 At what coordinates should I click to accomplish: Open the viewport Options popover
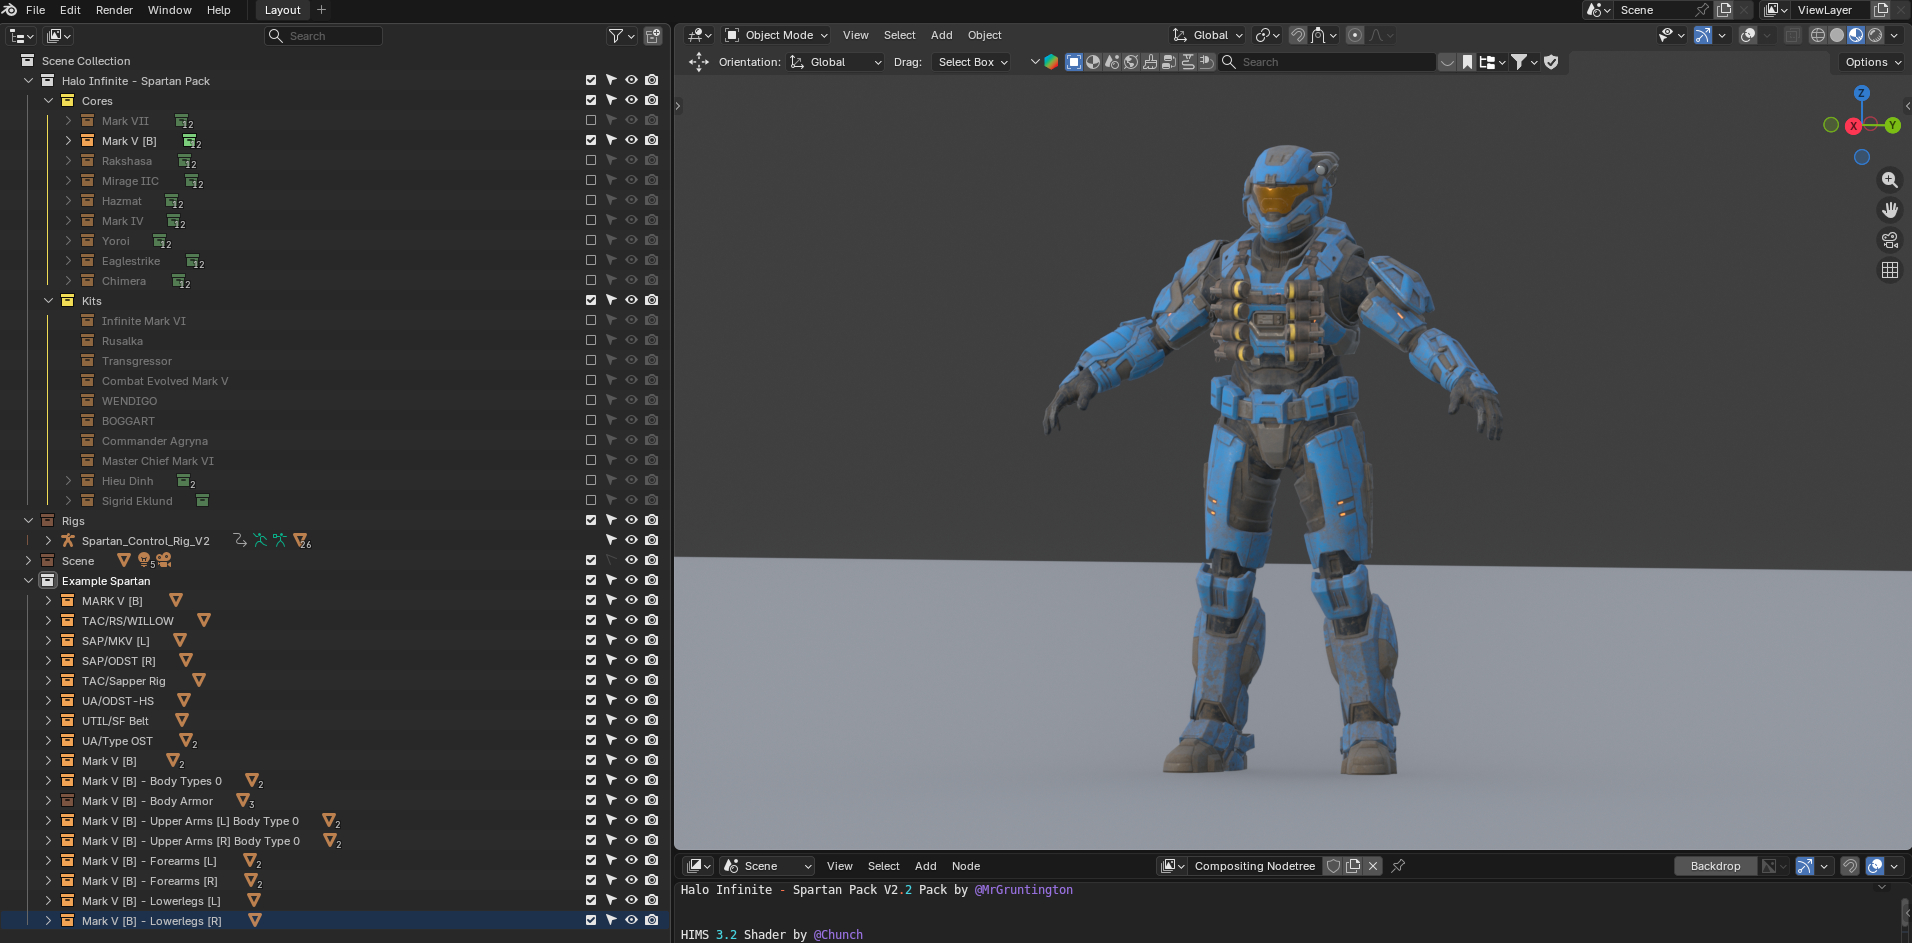pos(1872,62)
